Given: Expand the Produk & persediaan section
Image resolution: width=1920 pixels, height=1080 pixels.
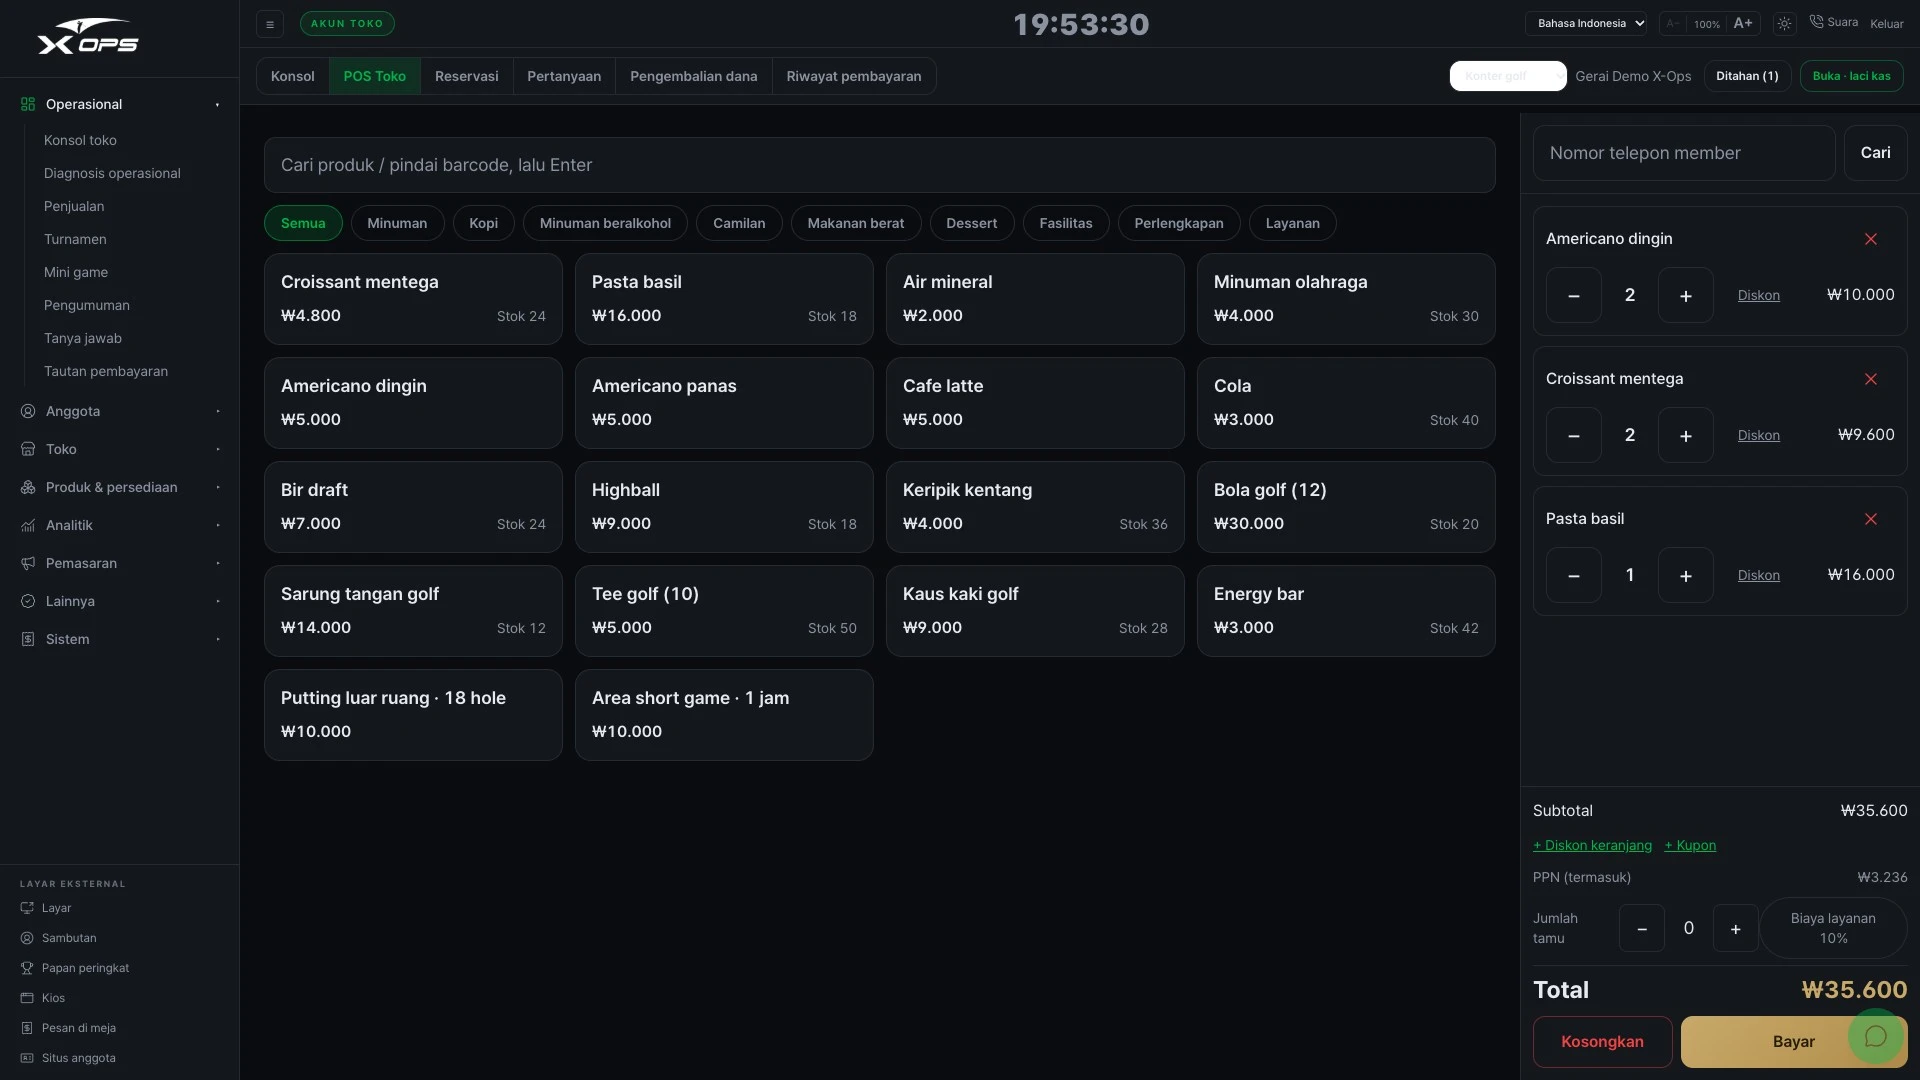Looking at the screenshot, I should tap(120, 487).
